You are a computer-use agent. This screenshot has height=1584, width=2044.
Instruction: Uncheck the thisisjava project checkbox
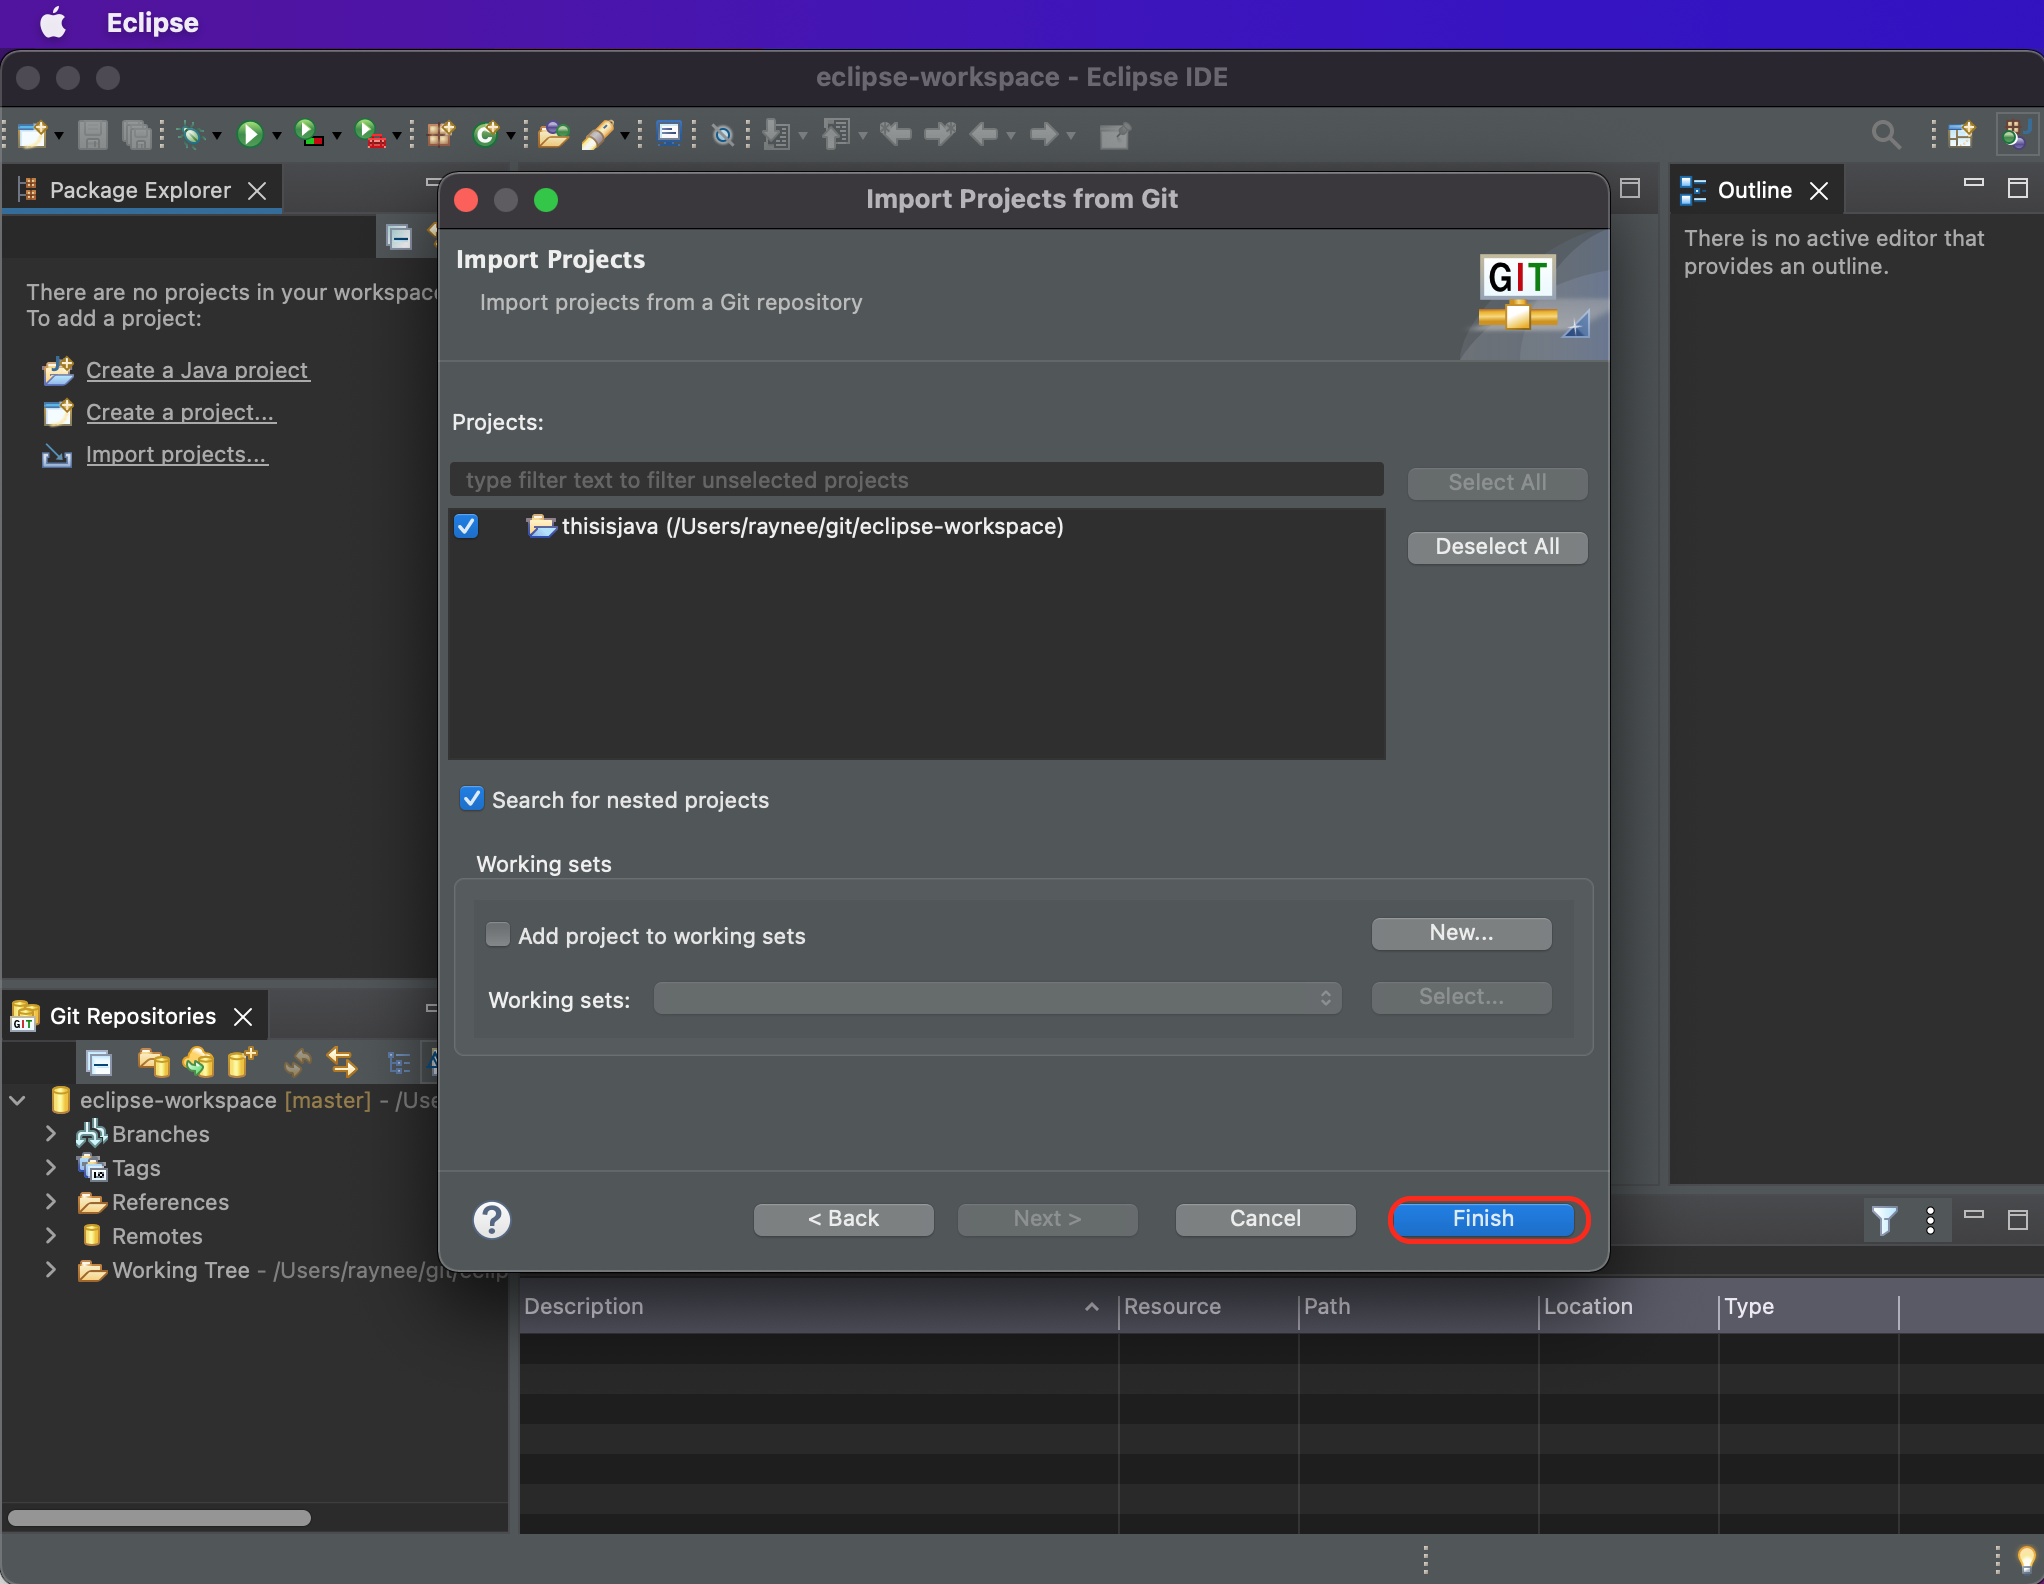[x=466, y=526]
